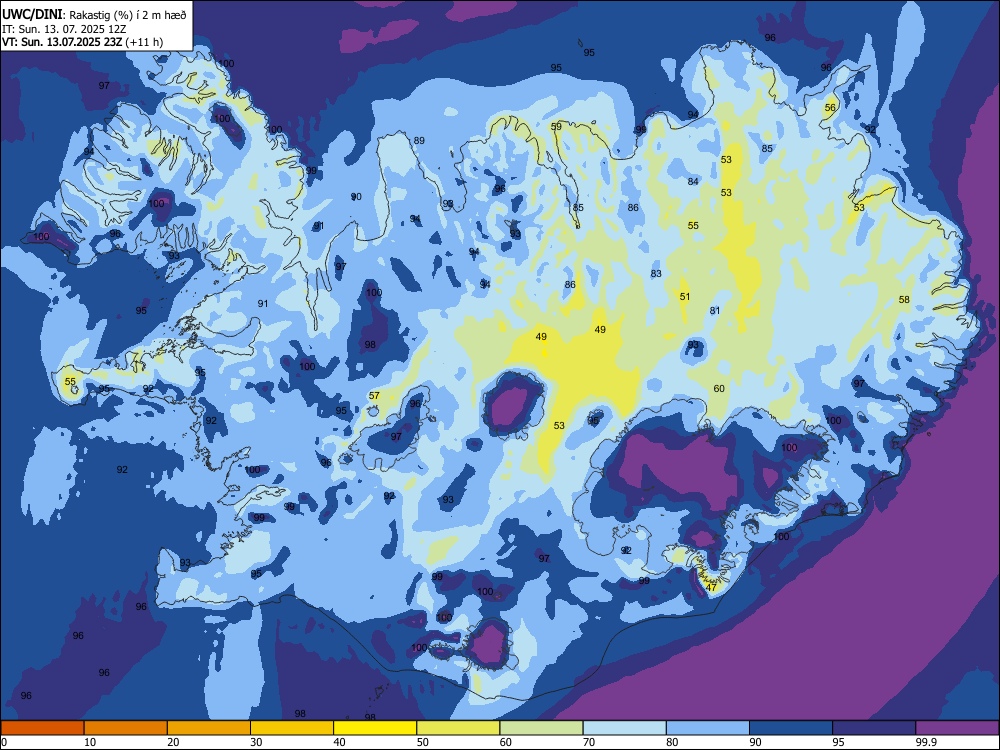
Task: Click the colour scale label '0'
Action: (x=4, y=742)
